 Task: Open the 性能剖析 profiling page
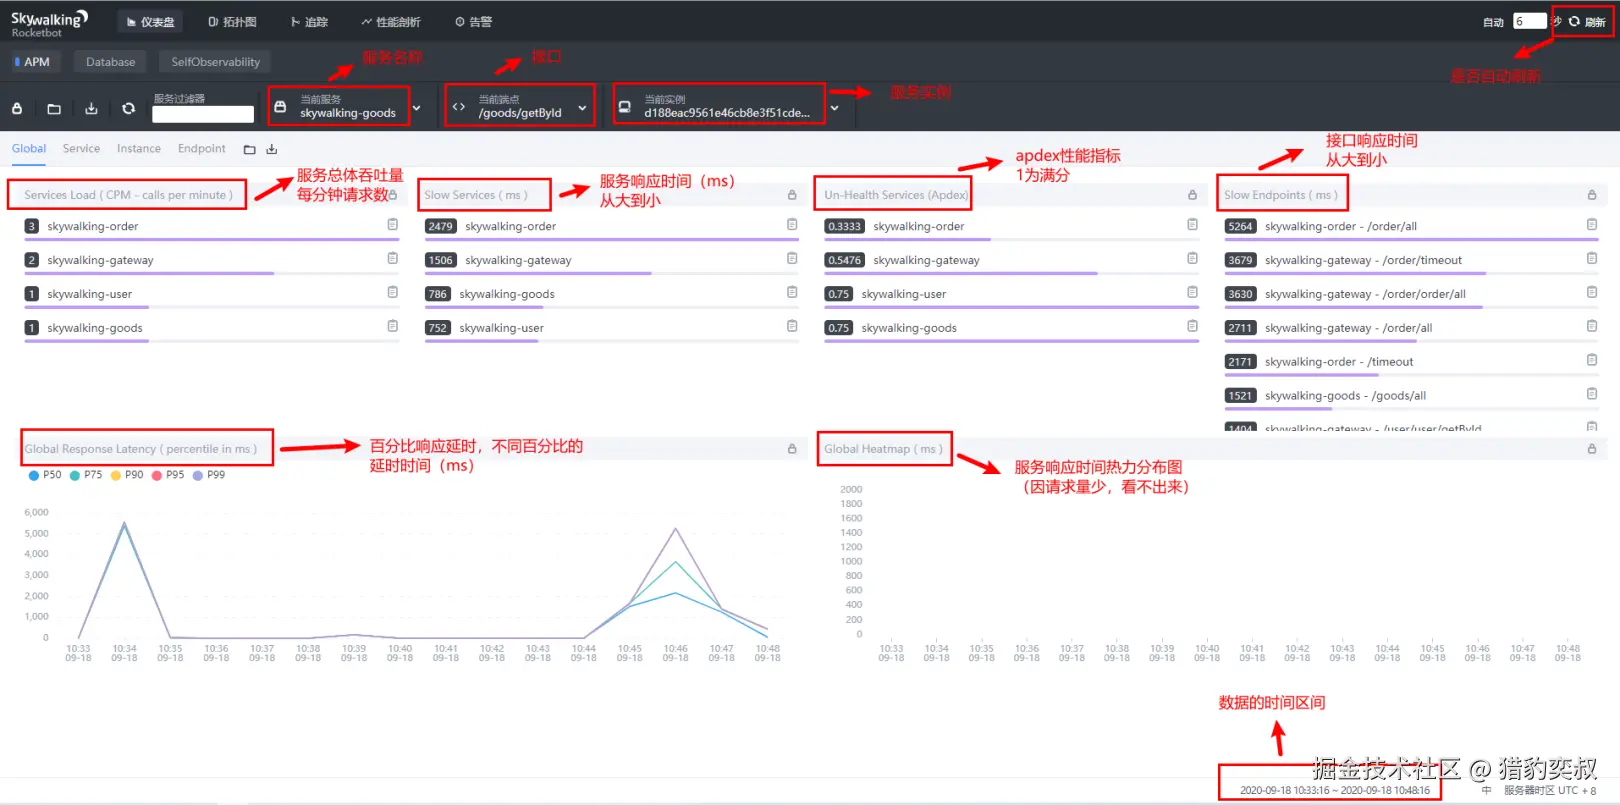point(391,22)
